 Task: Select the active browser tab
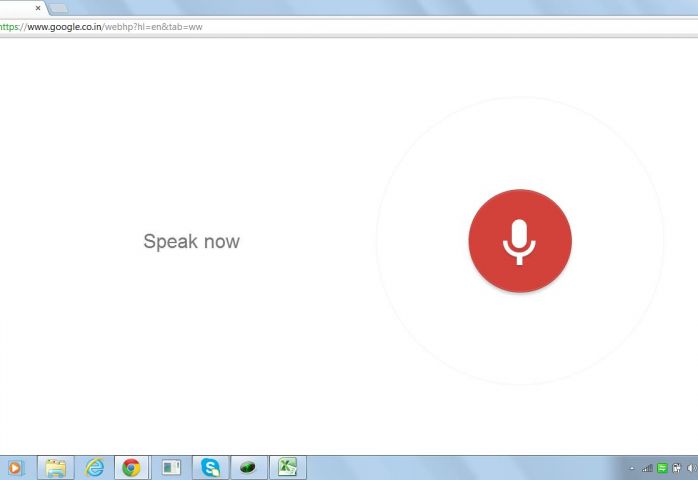(18, 8)
